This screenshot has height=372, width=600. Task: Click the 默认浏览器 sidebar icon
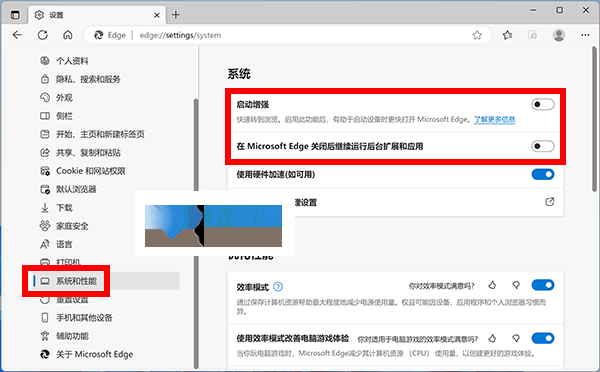pos(45,189)
